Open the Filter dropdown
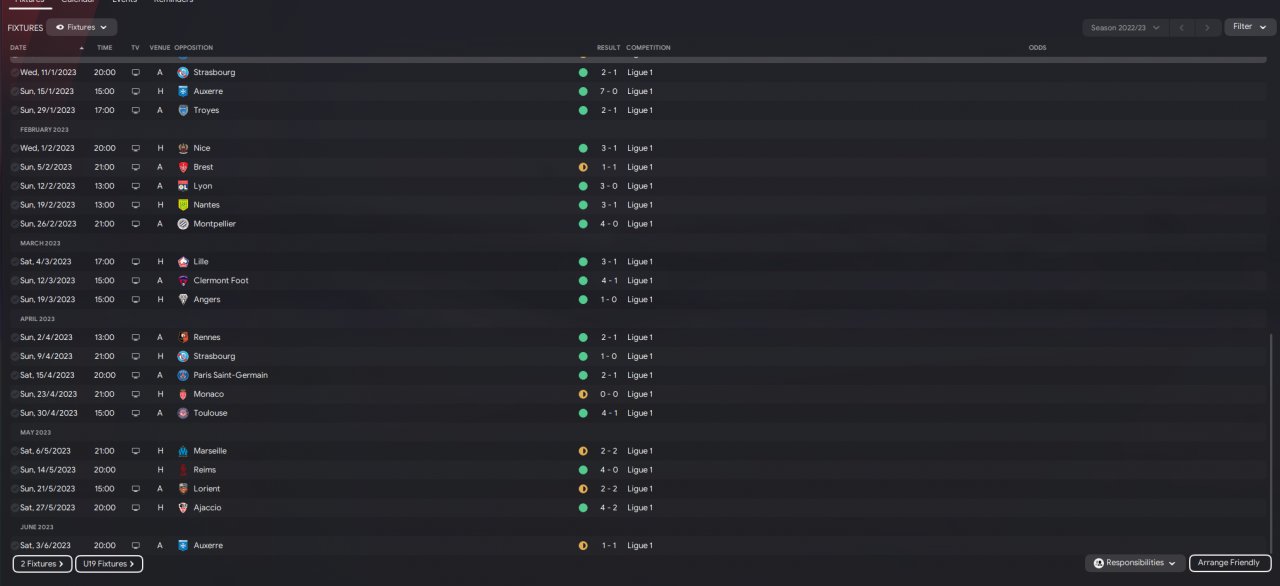The image size is (1280, 586). click(1249, 27)
